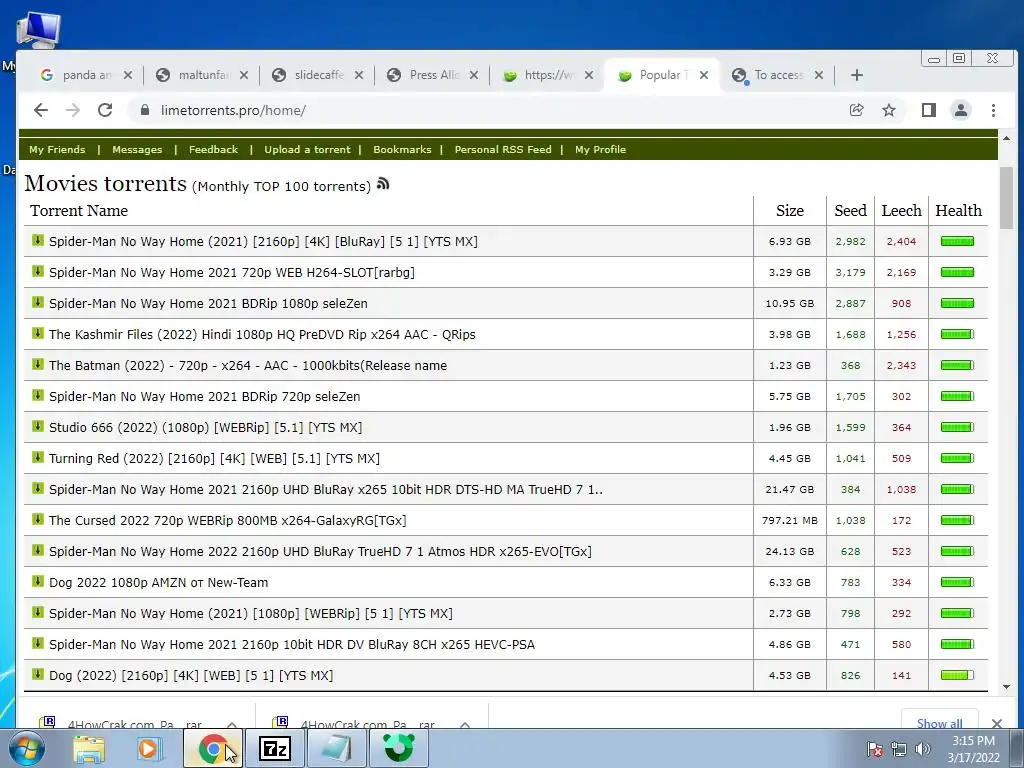Click the browser forward arrow
The width and height of the screenshot is (1024, 768).
point(72,110)
